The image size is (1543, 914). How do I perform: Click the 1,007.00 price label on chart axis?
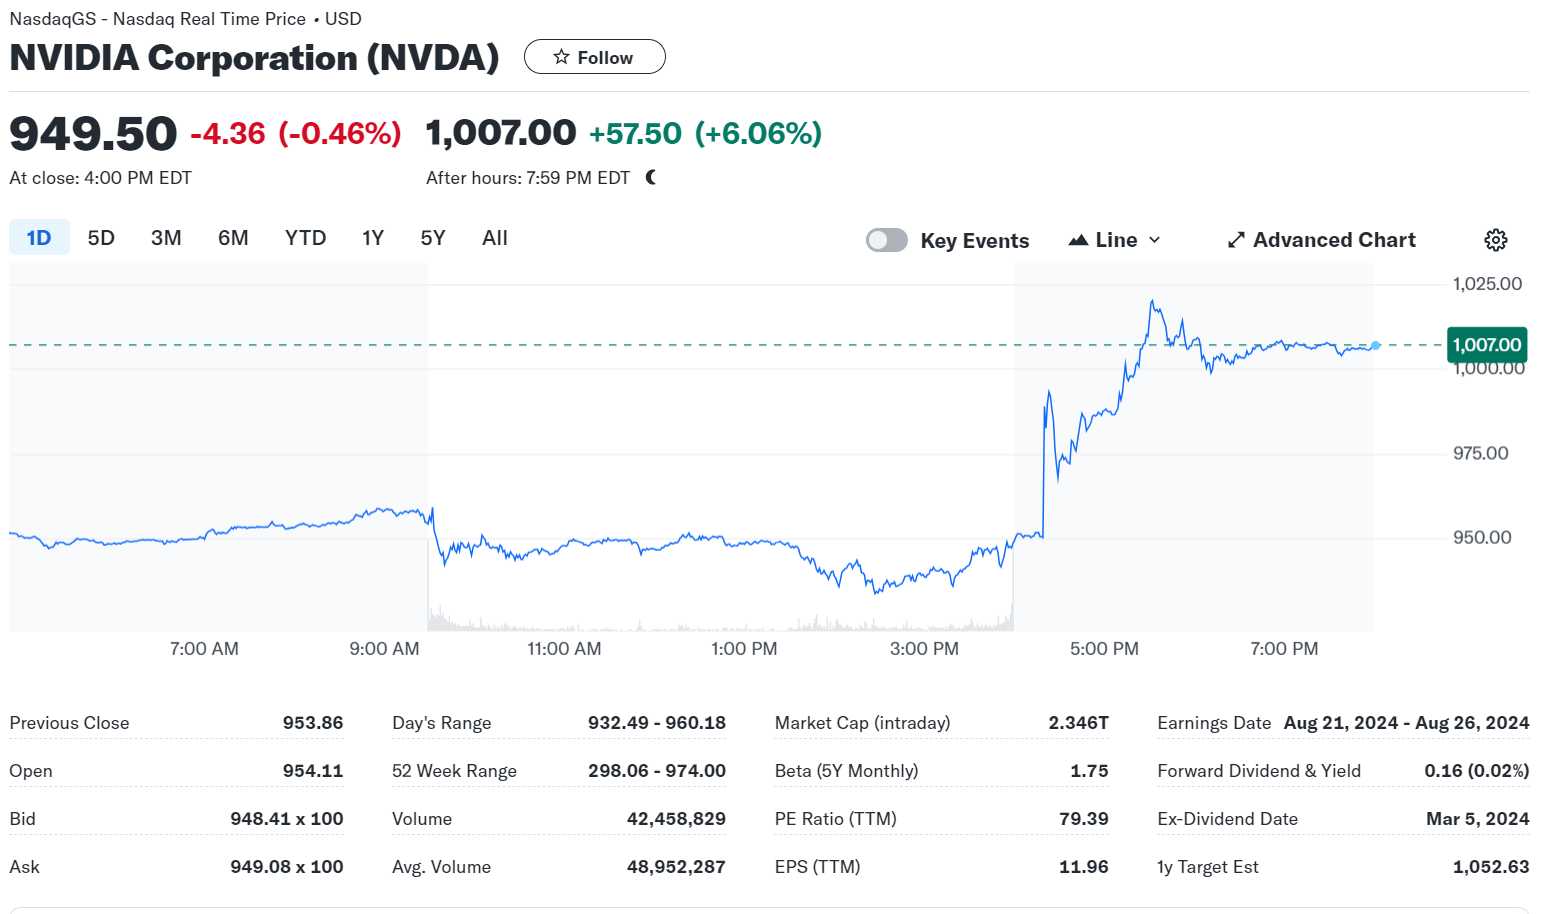click(x=1487, y=345)
